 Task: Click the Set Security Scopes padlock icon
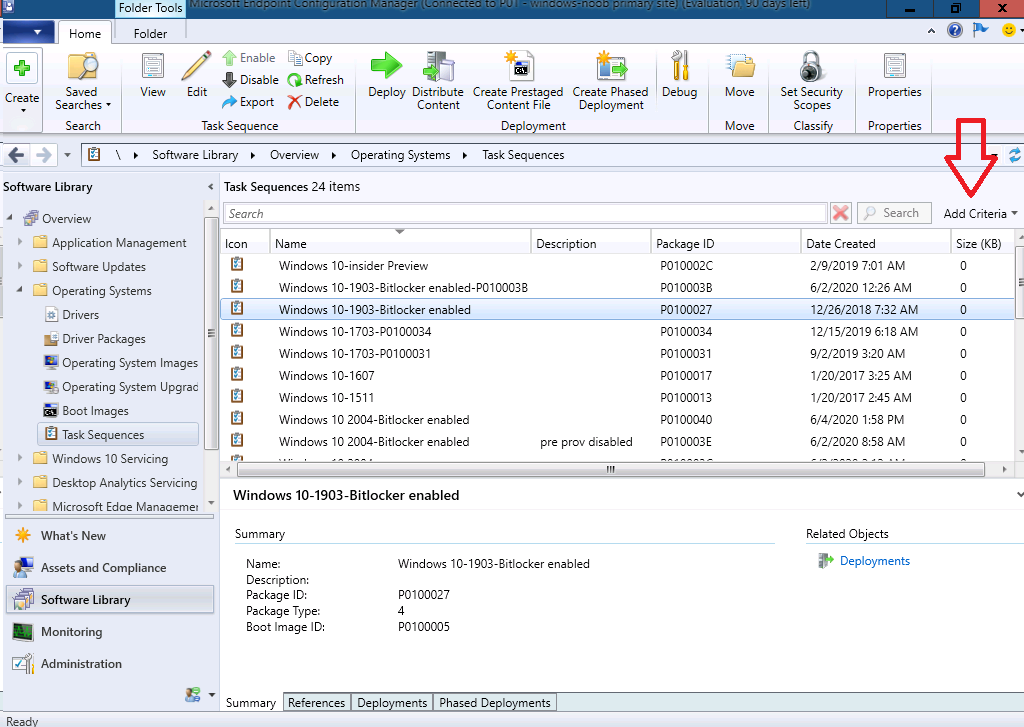point(812,66)
